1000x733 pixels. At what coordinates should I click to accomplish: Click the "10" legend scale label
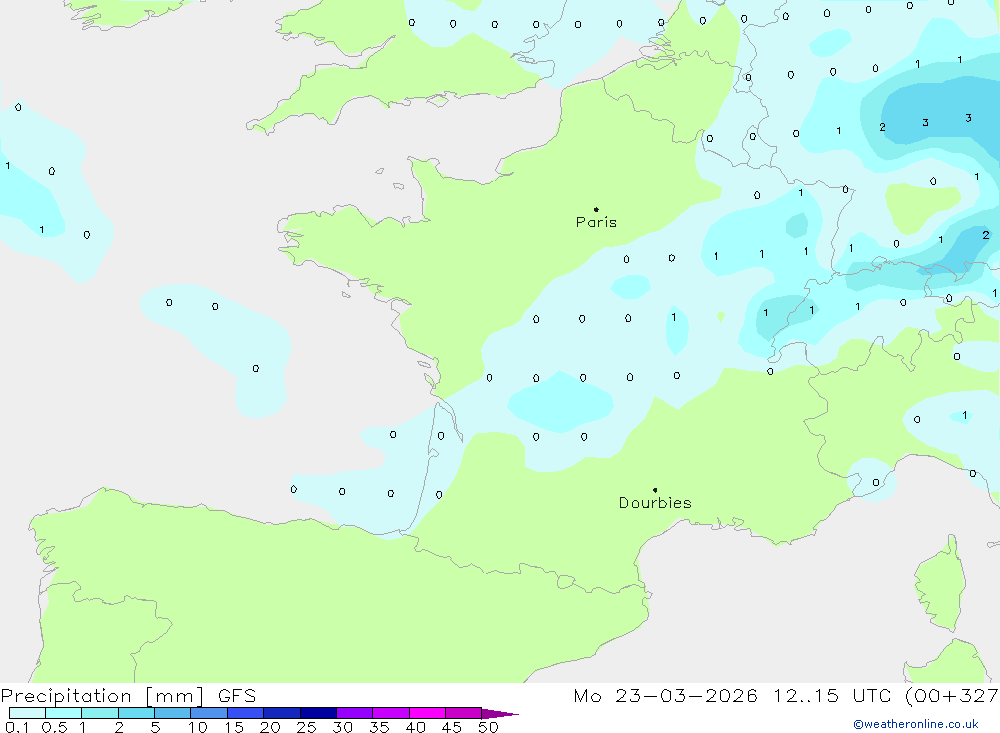(198, 727)
